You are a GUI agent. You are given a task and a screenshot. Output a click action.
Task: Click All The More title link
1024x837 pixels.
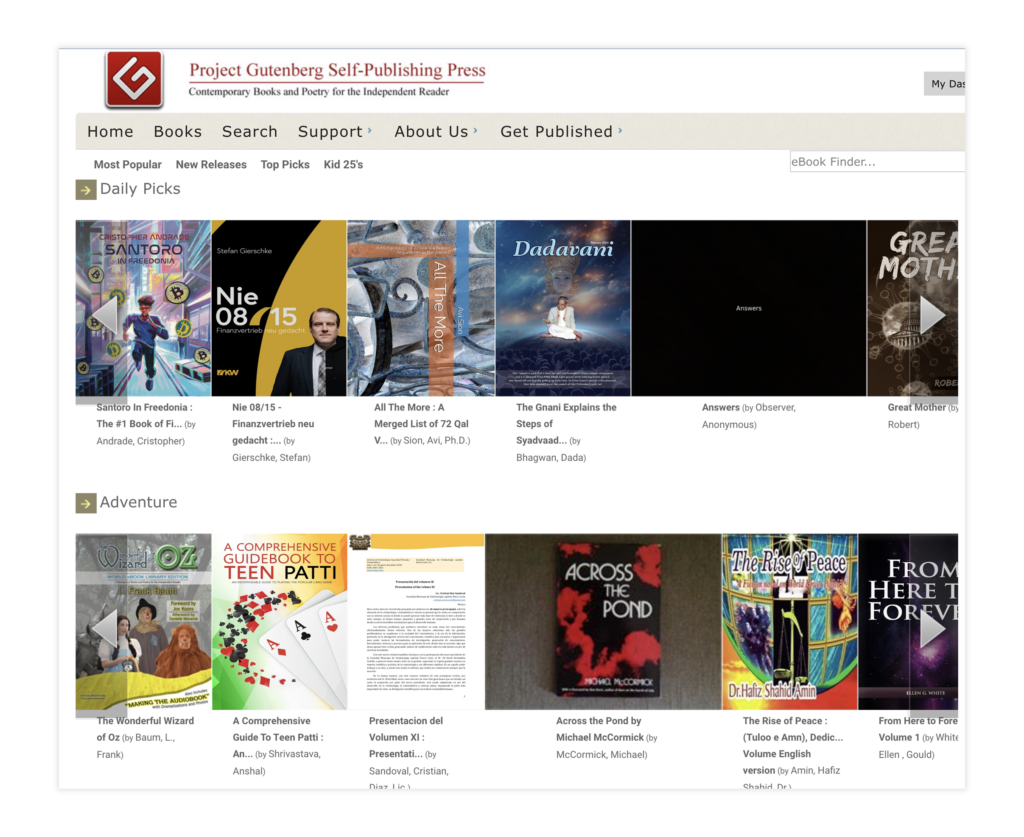coord(421,424)
